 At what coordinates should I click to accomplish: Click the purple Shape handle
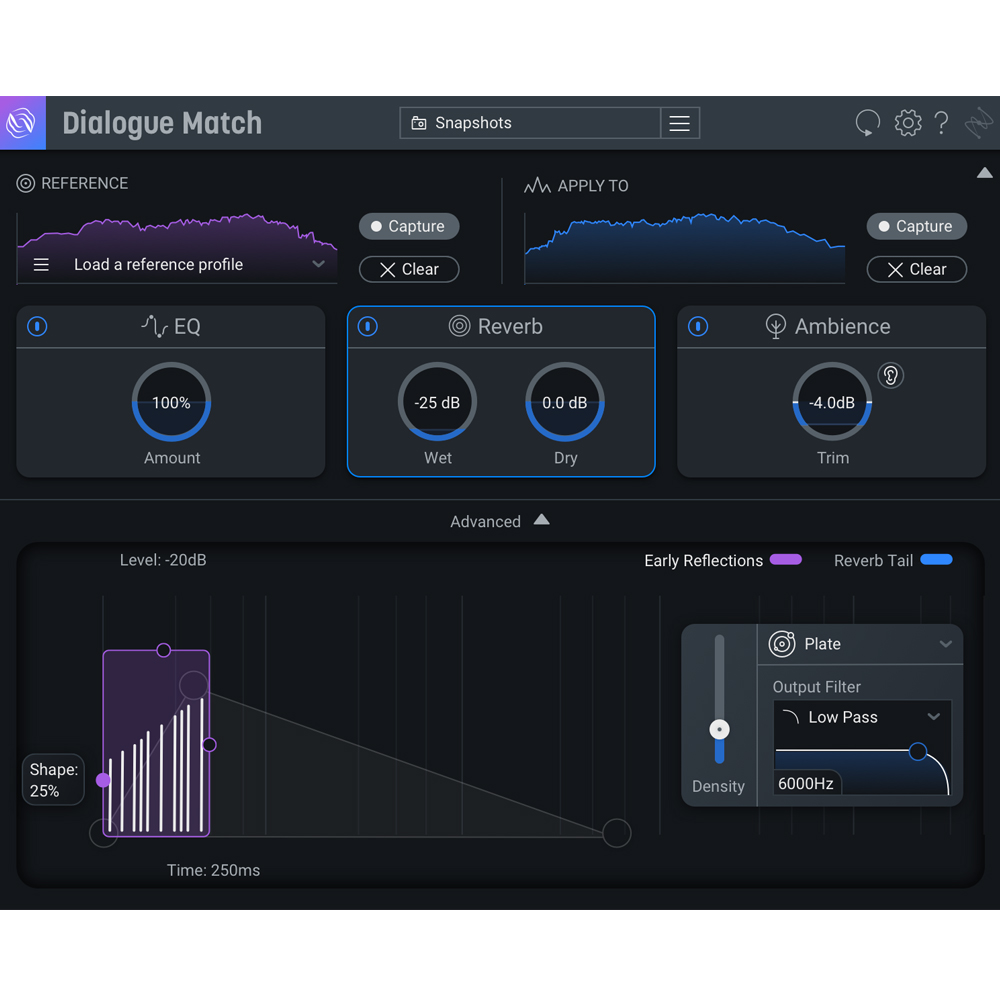[x=103, y=780]
